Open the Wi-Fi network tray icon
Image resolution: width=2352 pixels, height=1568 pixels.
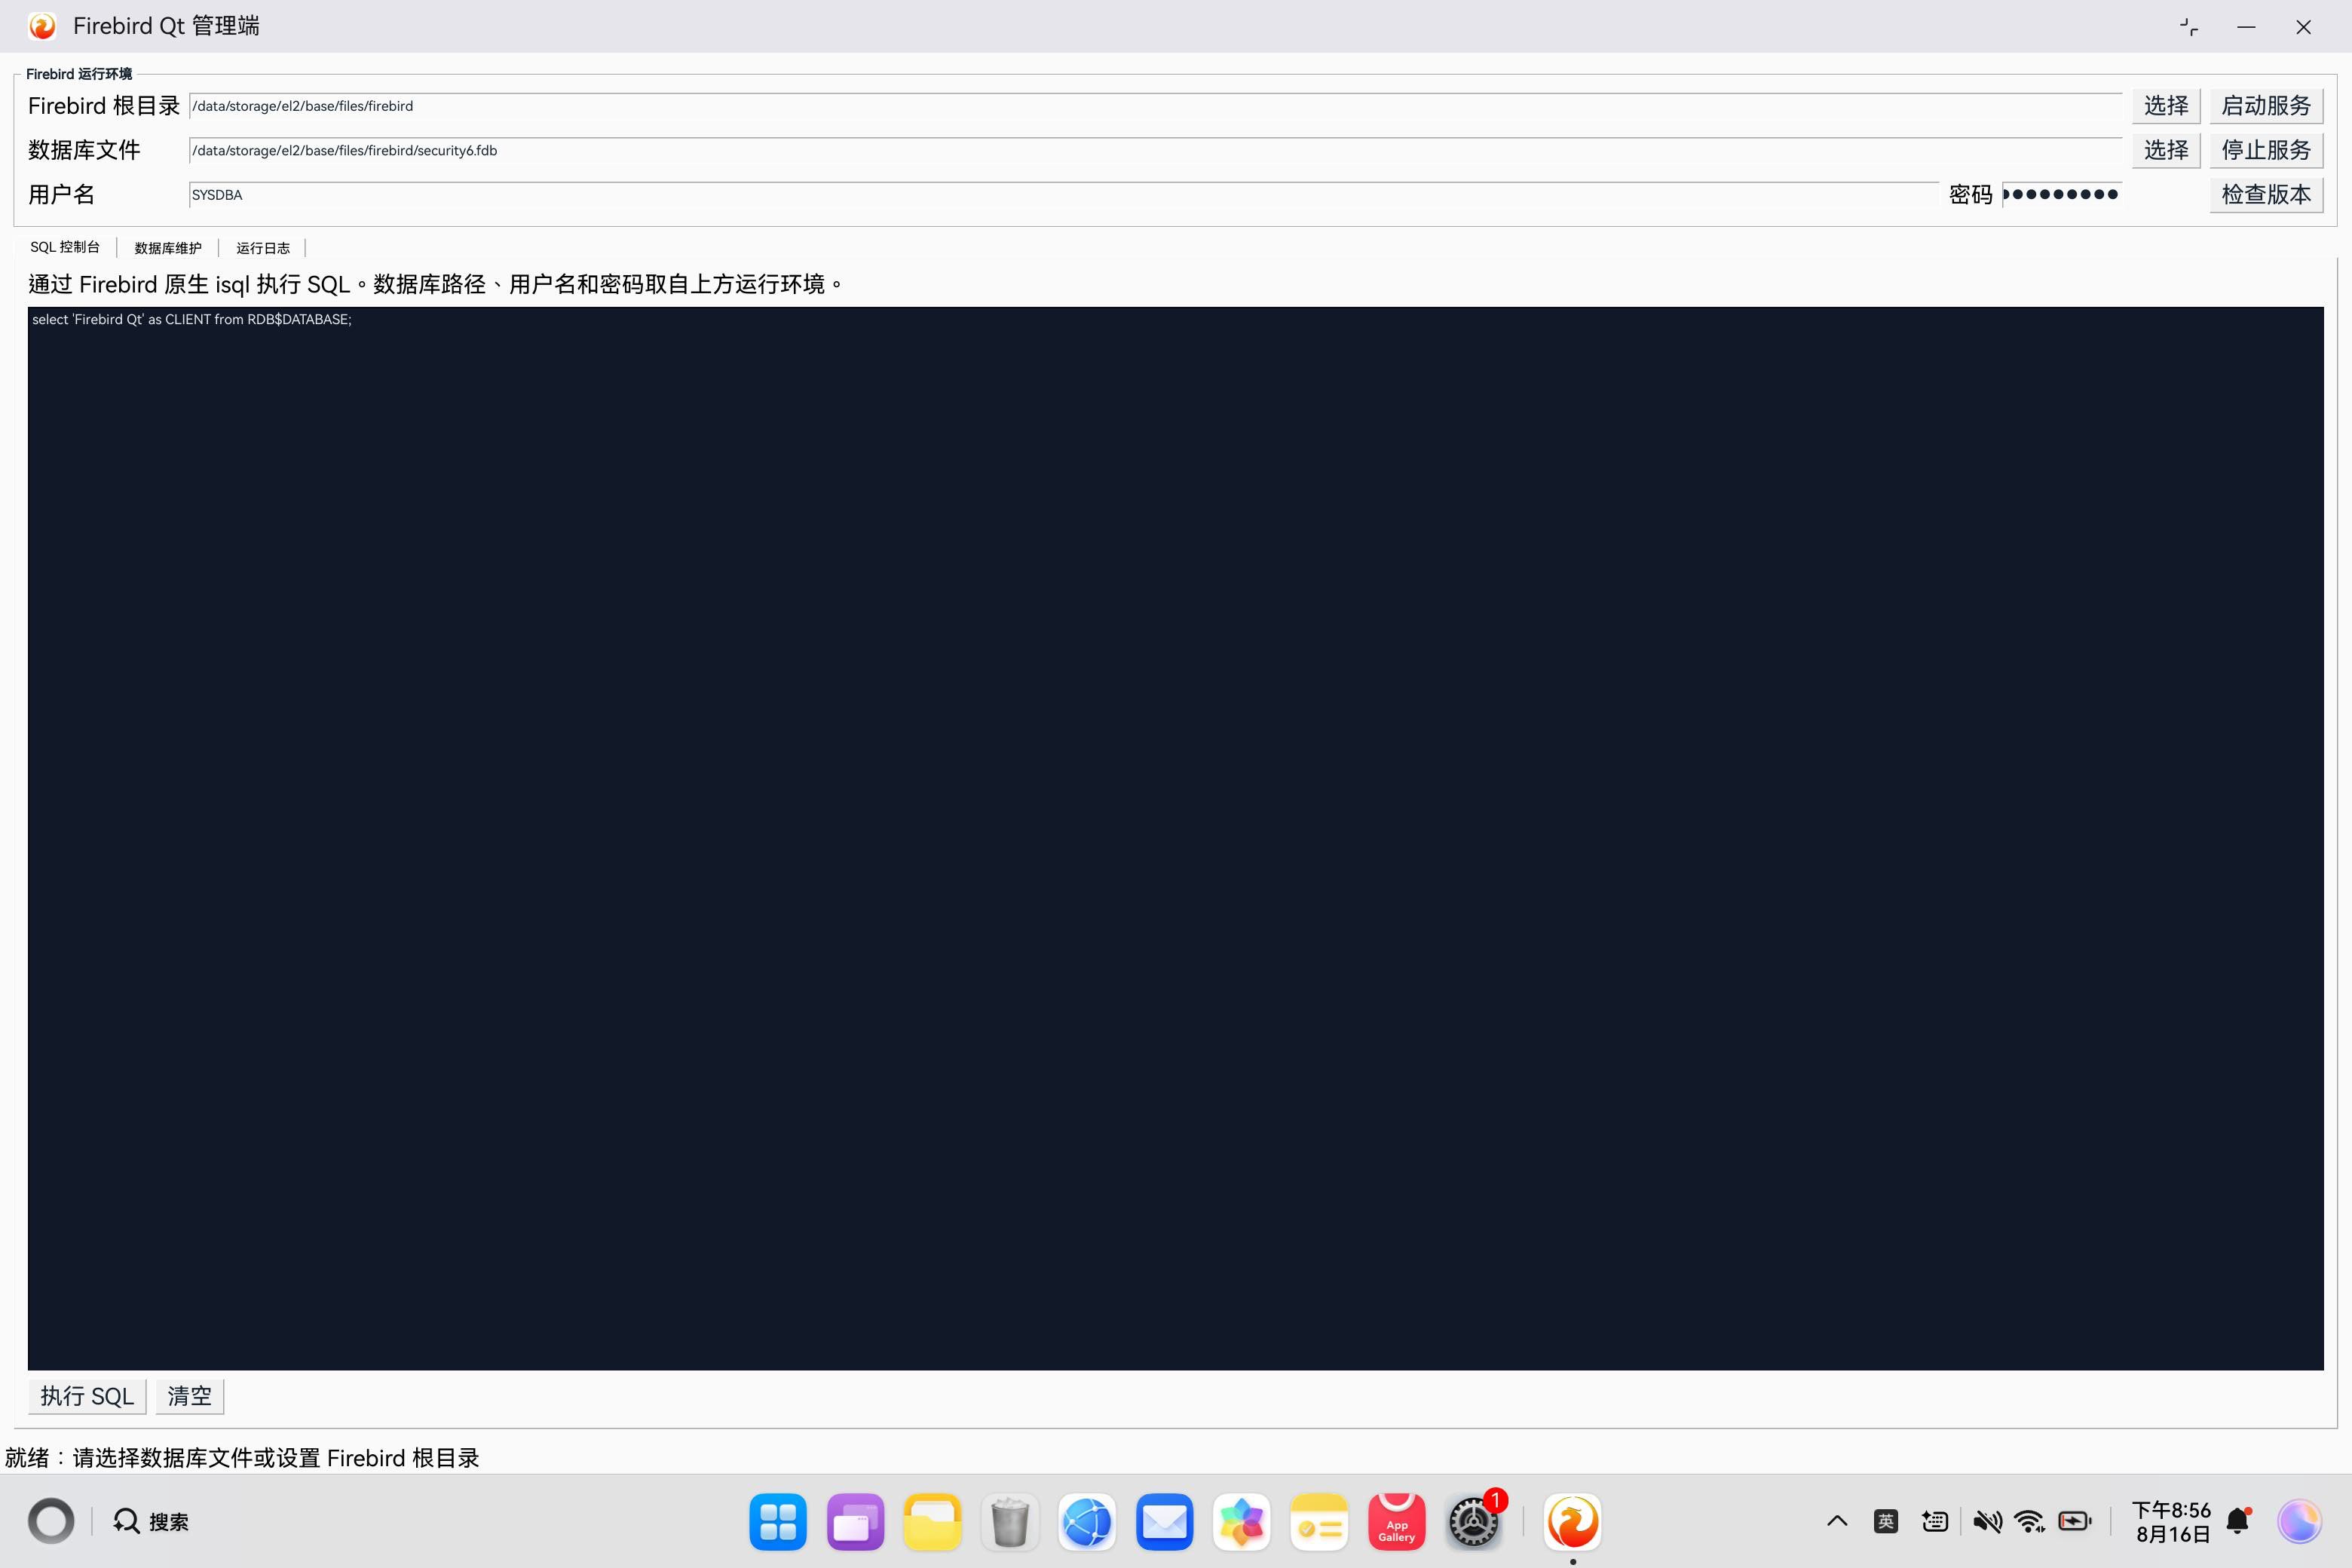coord(2030,1522)
